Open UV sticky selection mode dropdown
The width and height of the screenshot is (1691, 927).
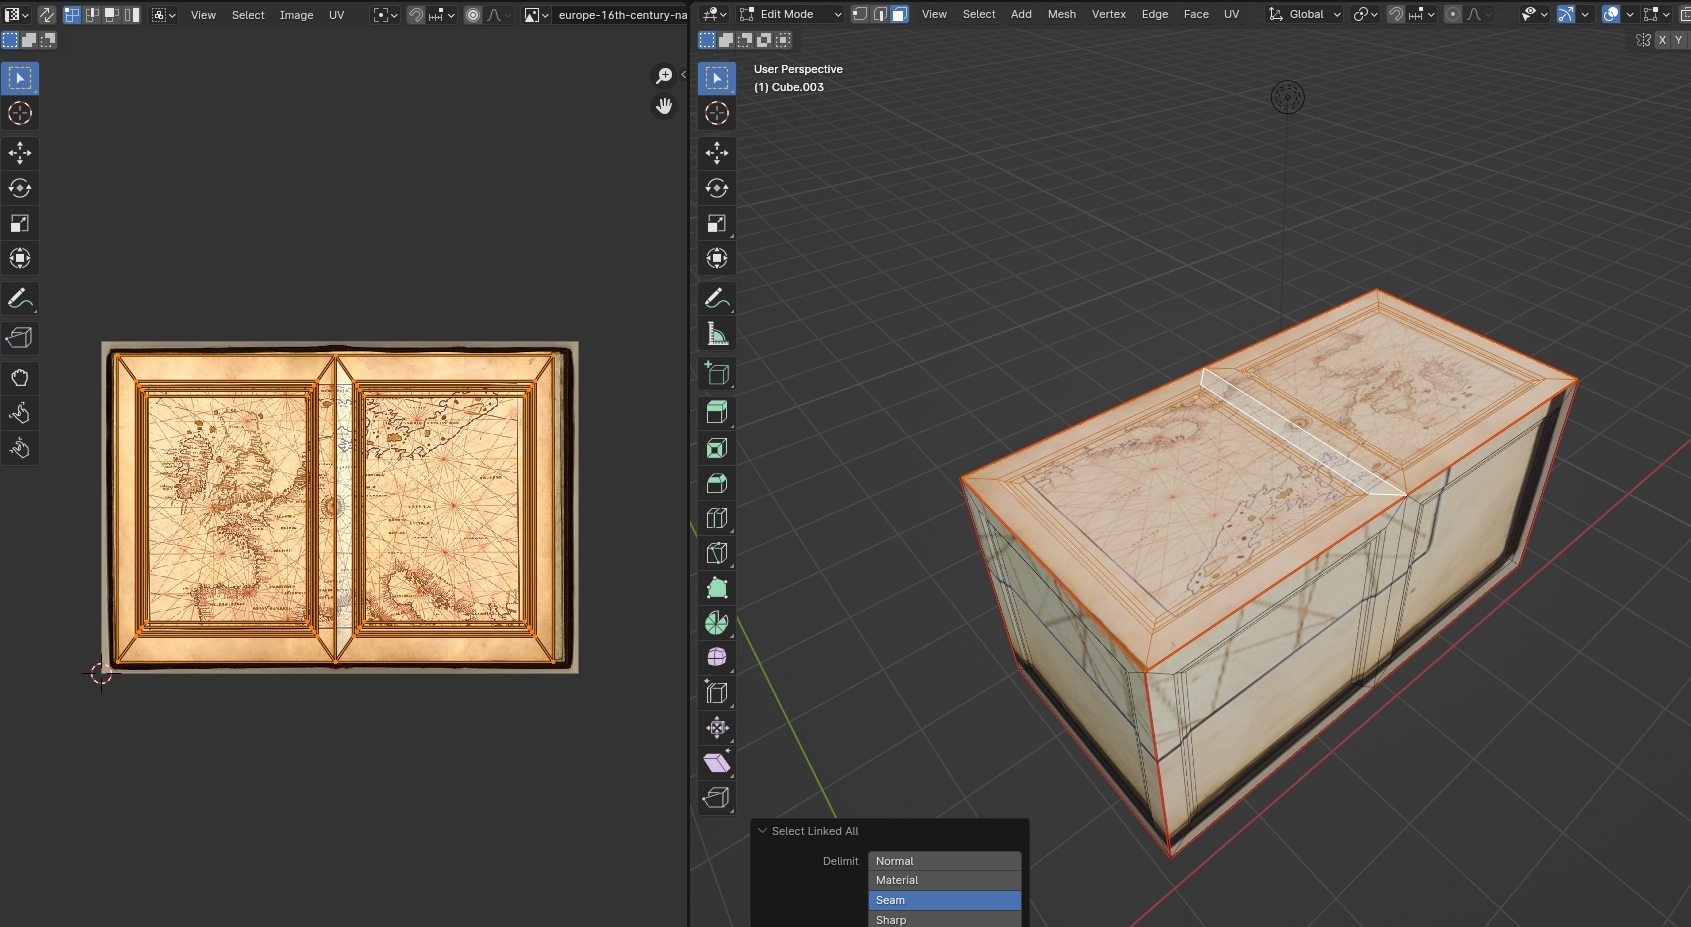click(164, 15)
